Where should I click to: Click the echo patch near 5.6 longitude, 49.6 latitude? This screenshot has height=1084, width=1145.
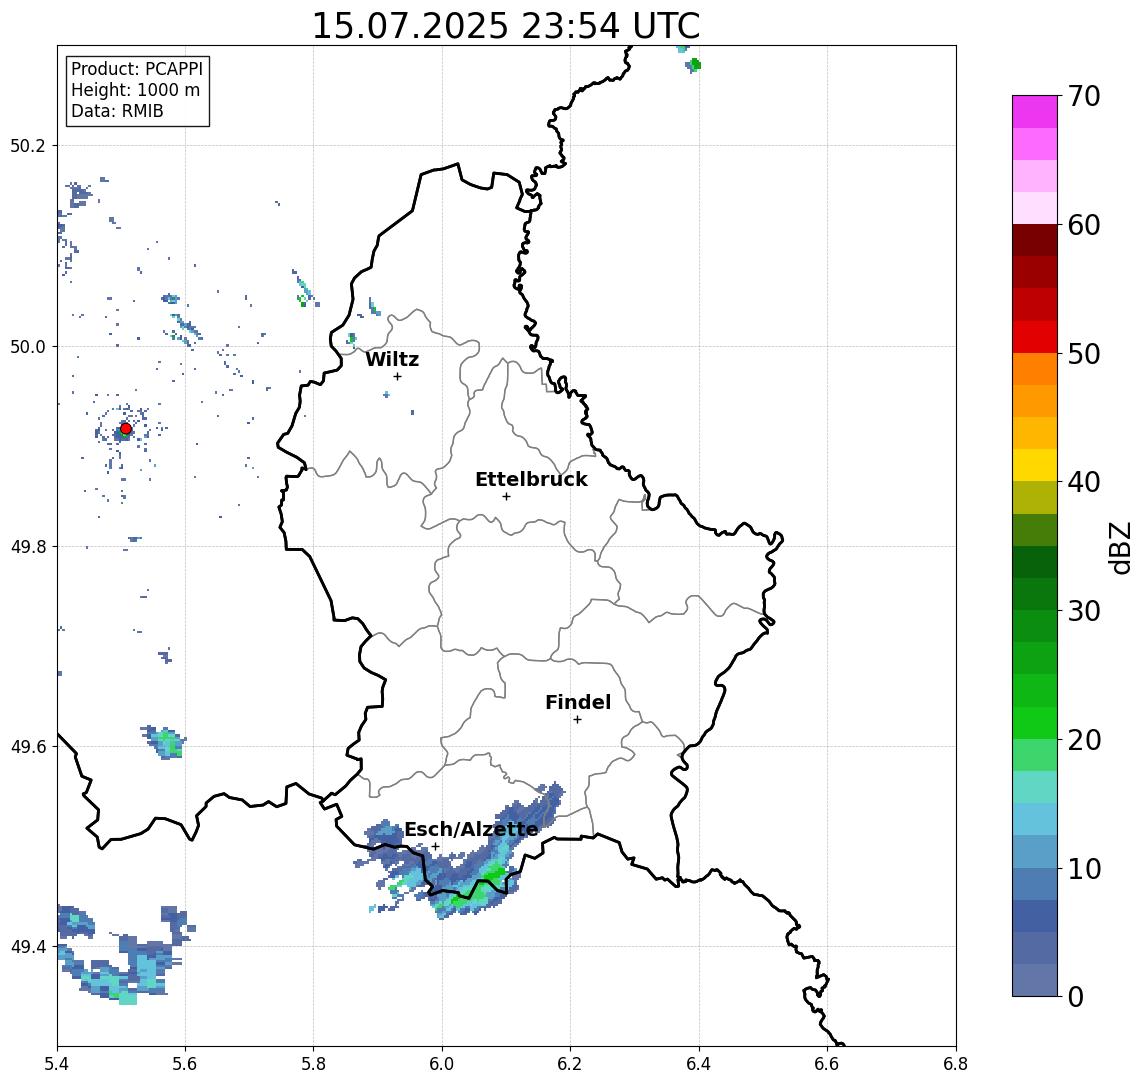[165, 742]
